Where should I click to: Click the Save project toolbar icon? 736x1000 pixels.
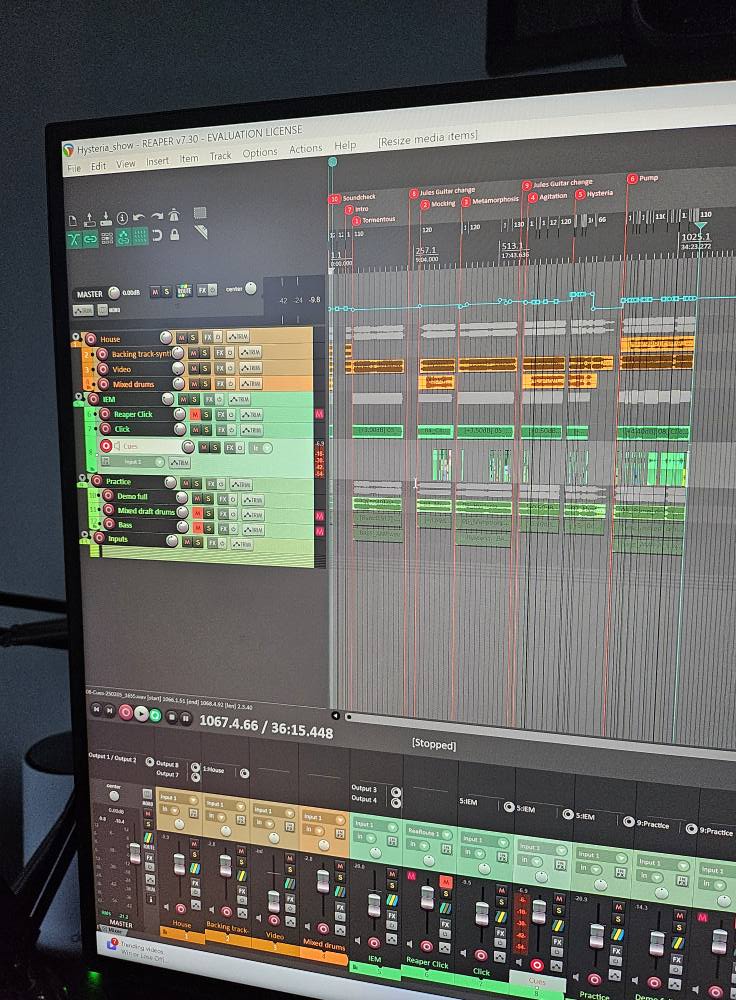tap(106, 219)
